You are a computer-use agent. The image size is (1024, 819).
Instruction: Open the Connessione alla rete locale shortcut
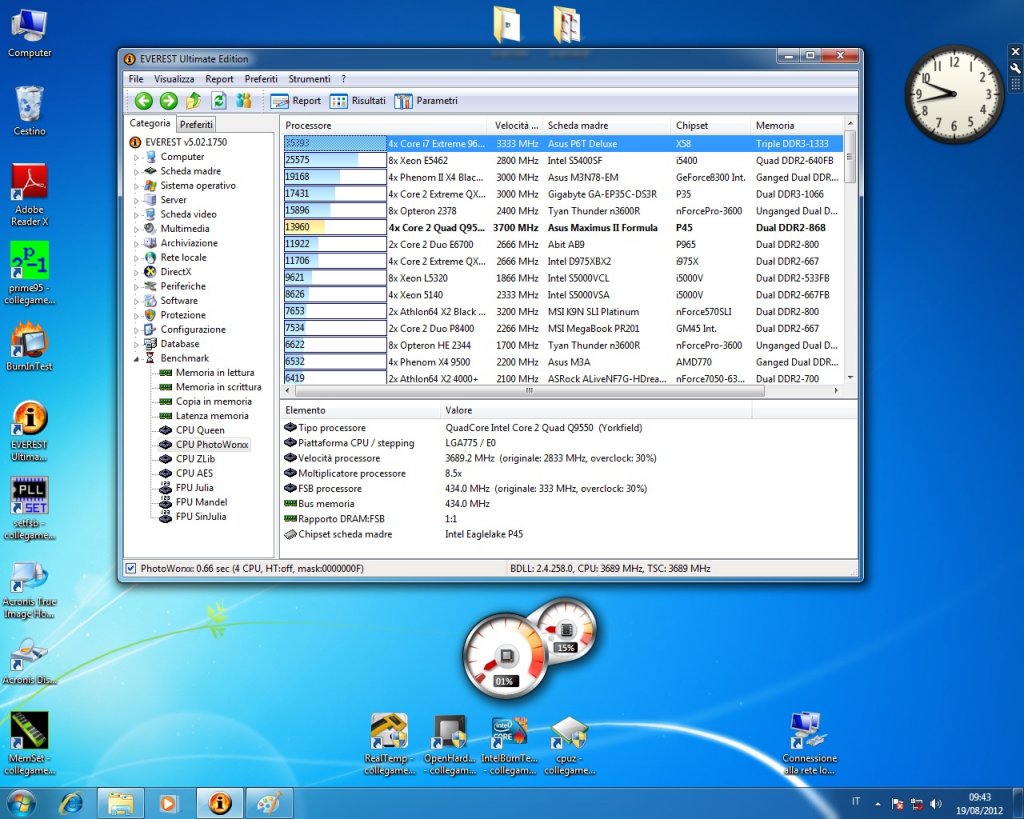pos(810,745)
